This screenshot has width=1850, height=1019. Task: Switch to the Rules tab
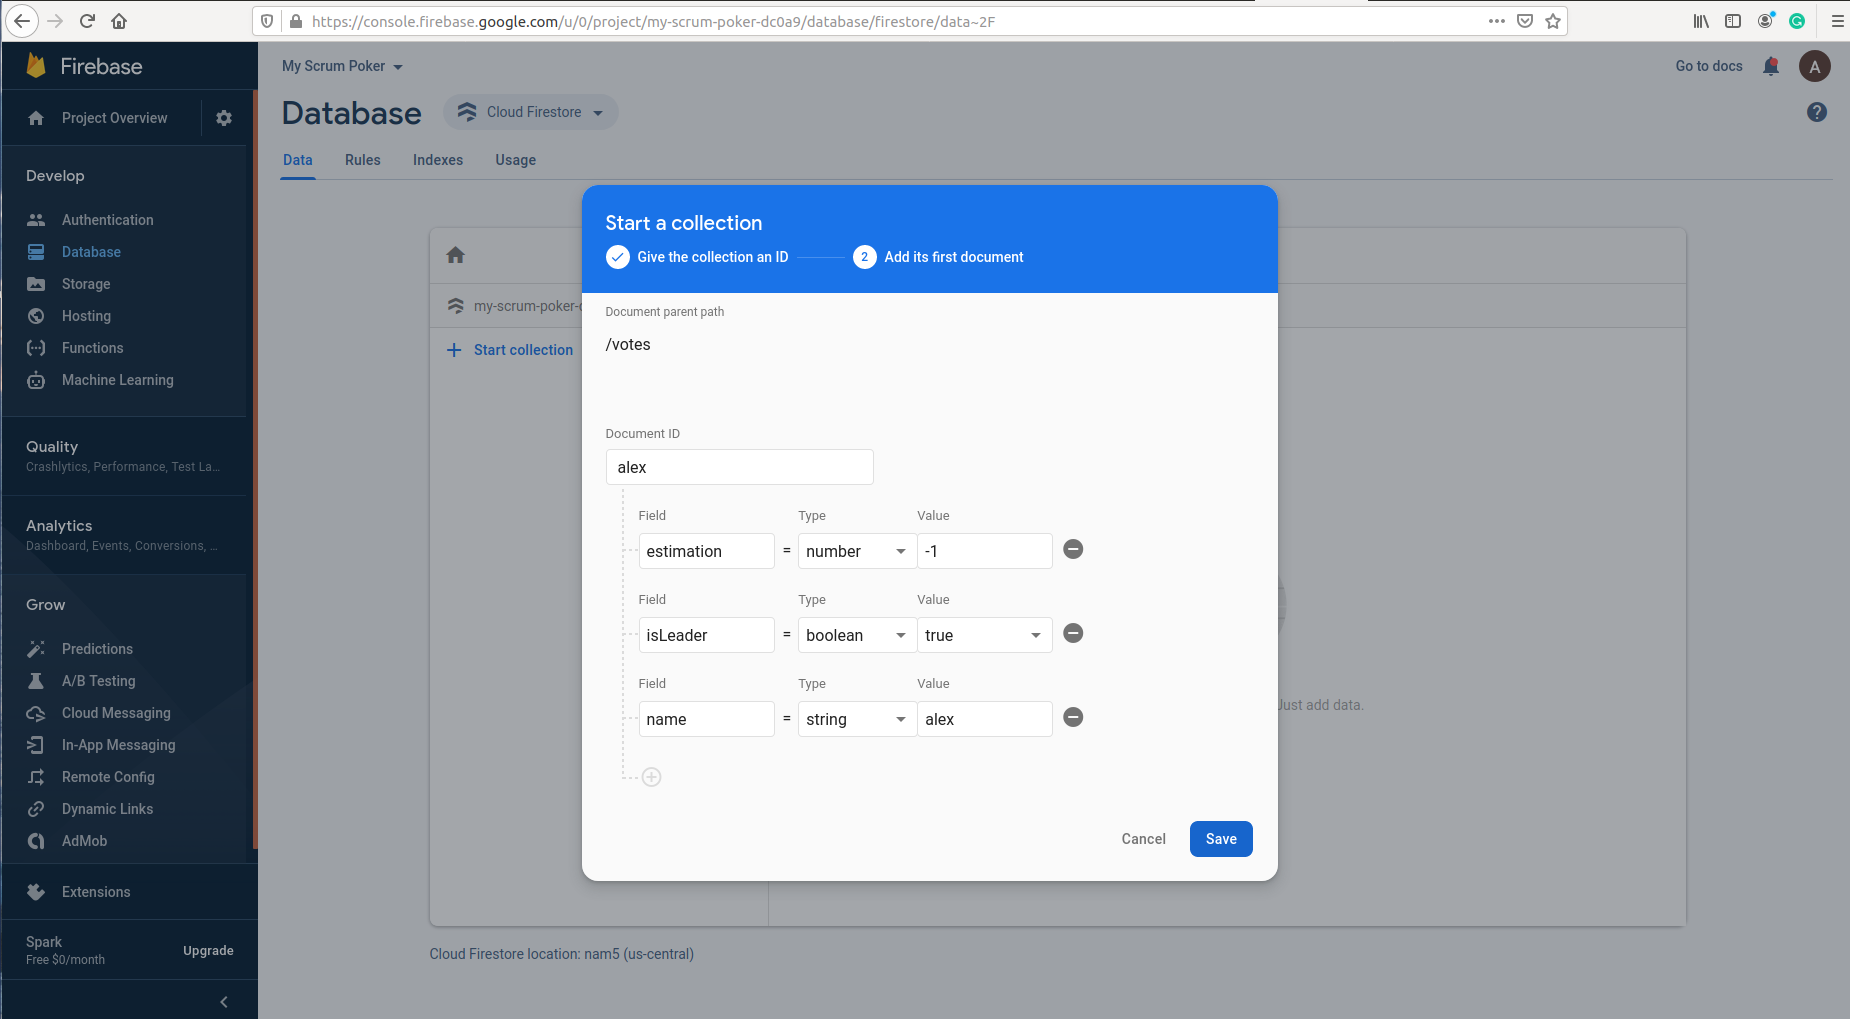point(362,160)
